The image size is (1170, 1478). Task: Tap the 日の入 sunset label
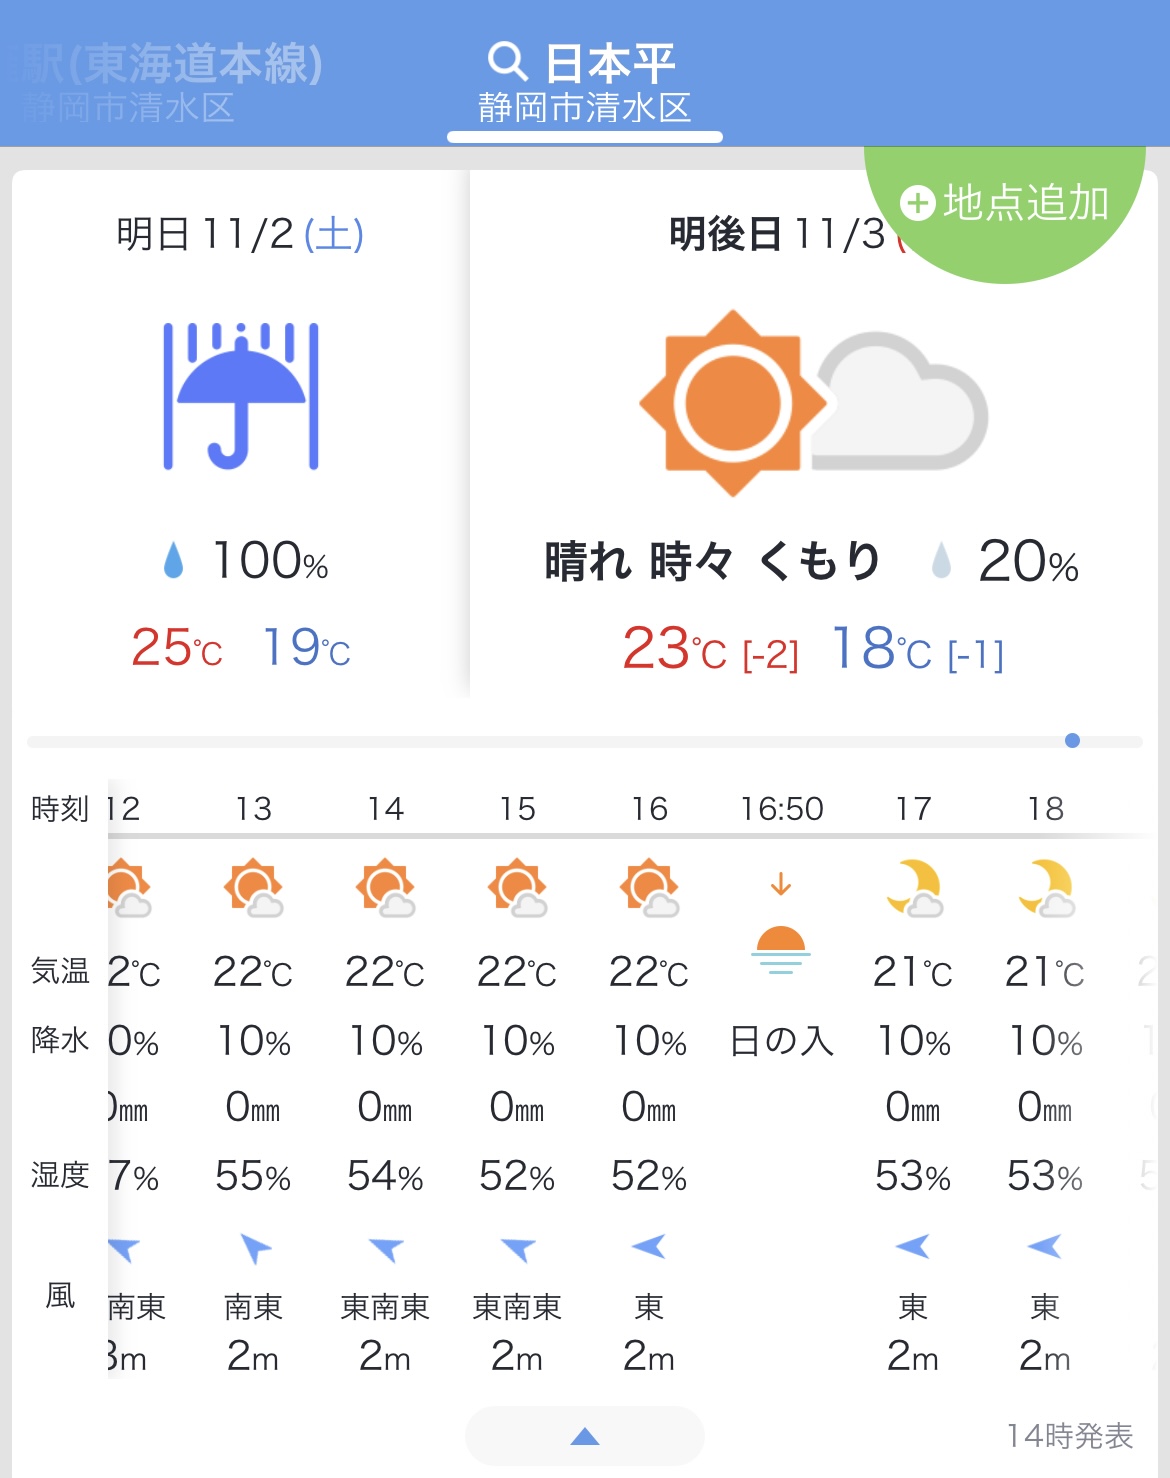[x=781, y=1041]
